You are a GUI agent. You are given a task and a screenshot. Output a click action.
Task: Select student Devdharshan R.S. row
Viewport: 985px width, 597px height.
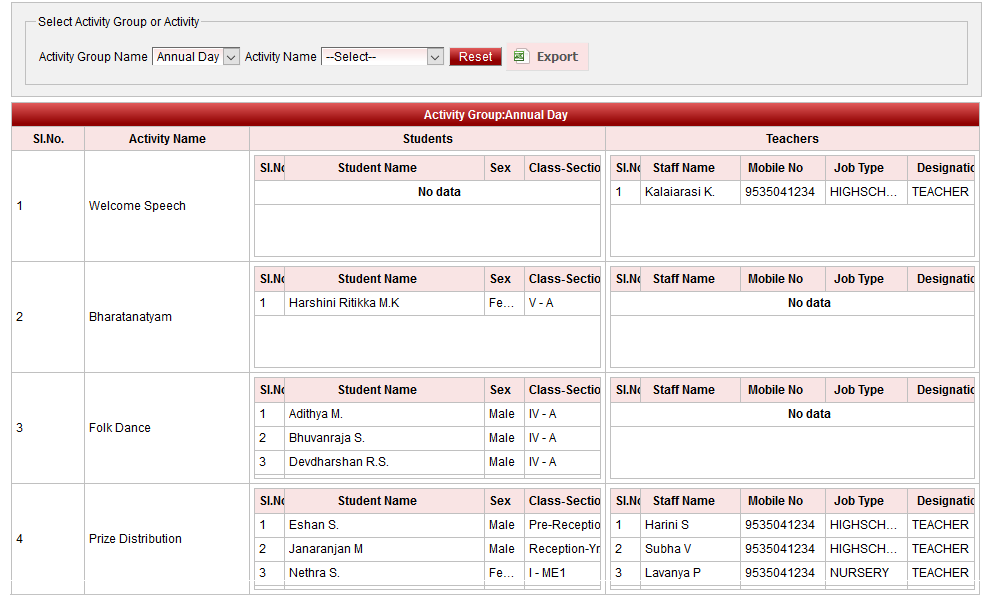pos(338,462)
